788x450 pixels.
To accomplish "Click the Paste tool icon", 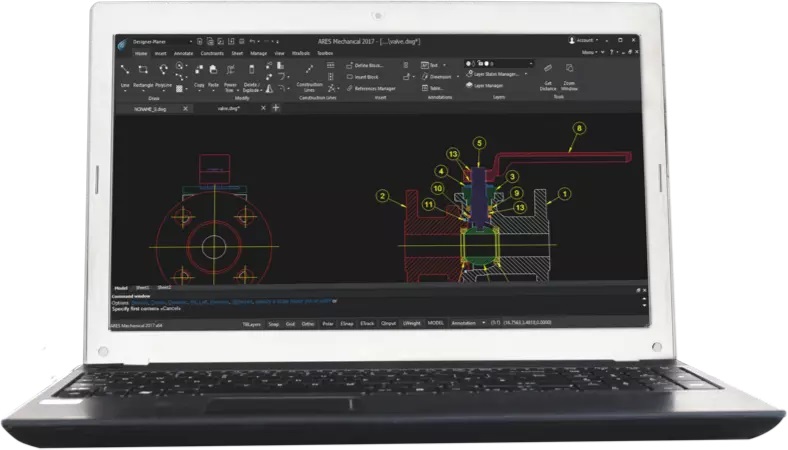I will point(213,69).
